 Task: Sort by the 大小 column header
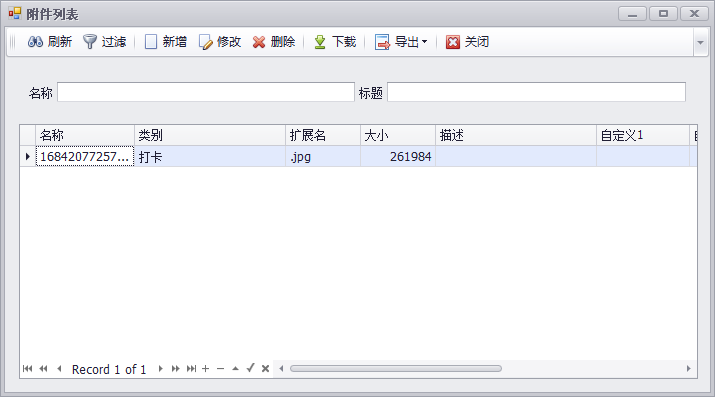[x=398, y=135]
